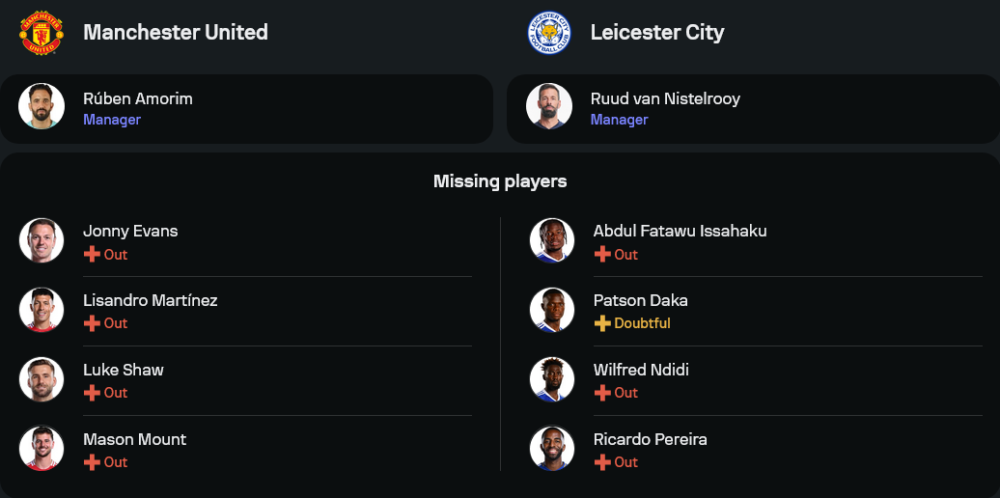Click the yellow Doubtful injury cross icon
The height and width of the screenshot is (498, 1000).
602,324
